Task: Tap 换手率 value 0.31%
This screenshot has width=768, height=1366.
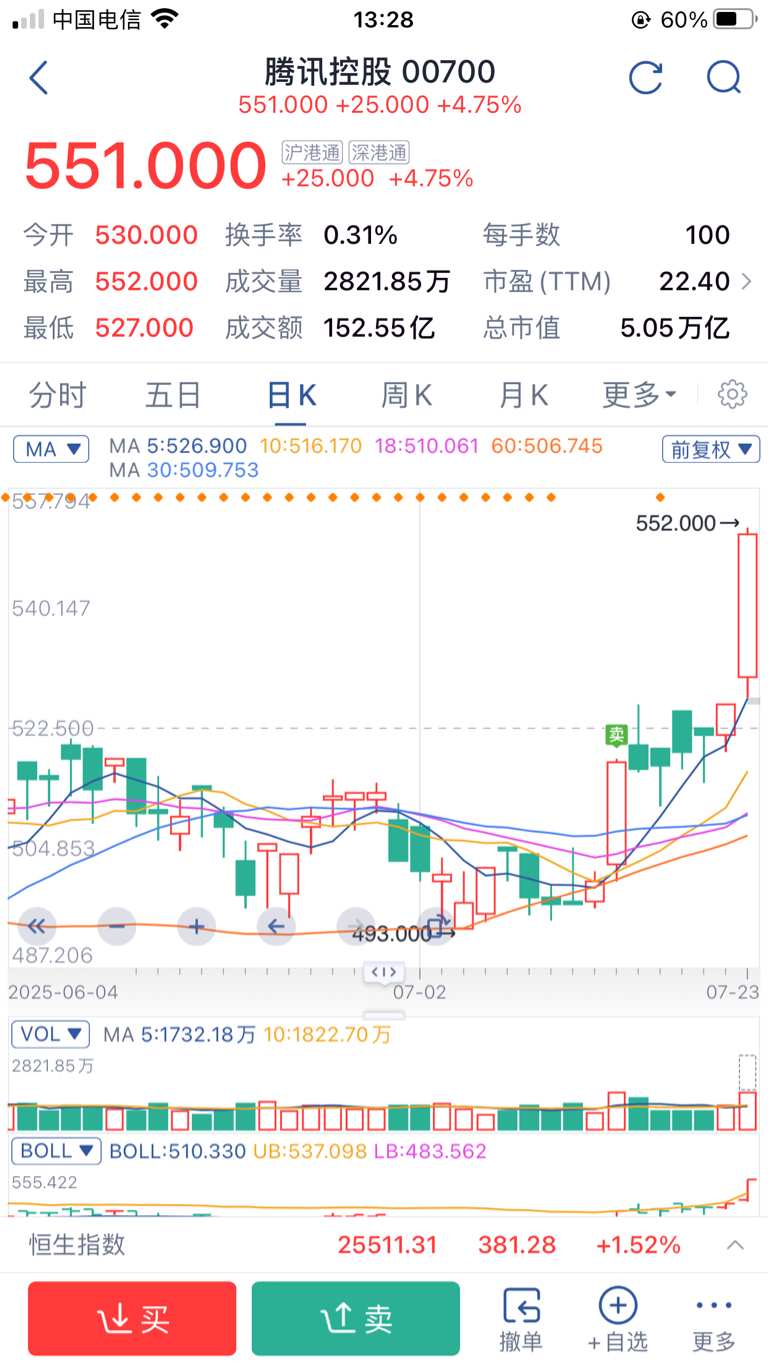Action: [360, 236]
